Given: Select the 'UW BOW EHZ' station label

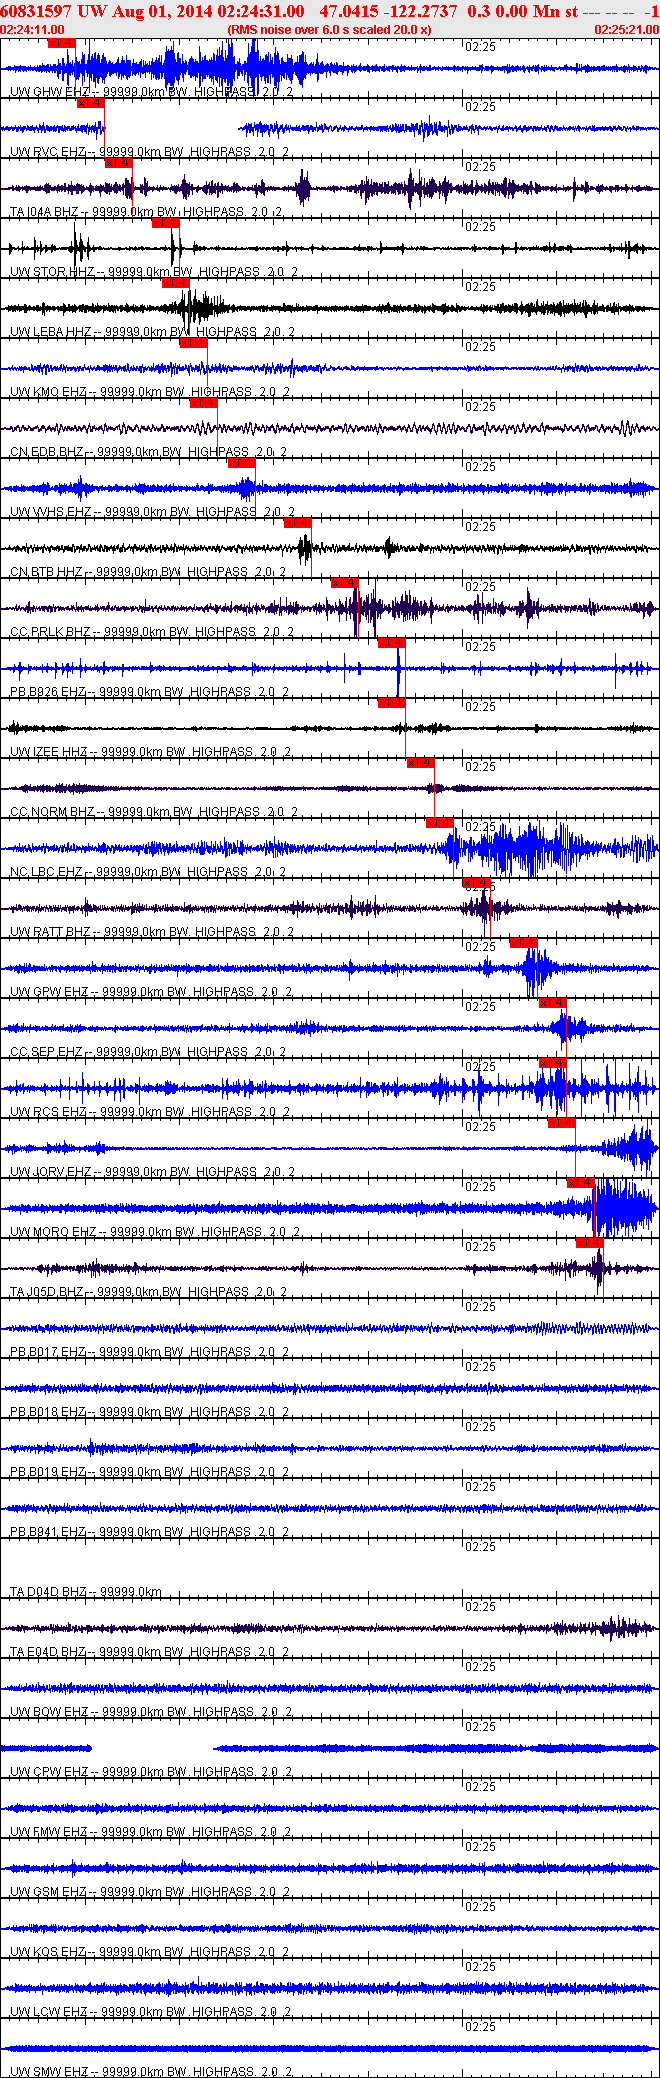Looking at the screenshot, I should 49,1712.
